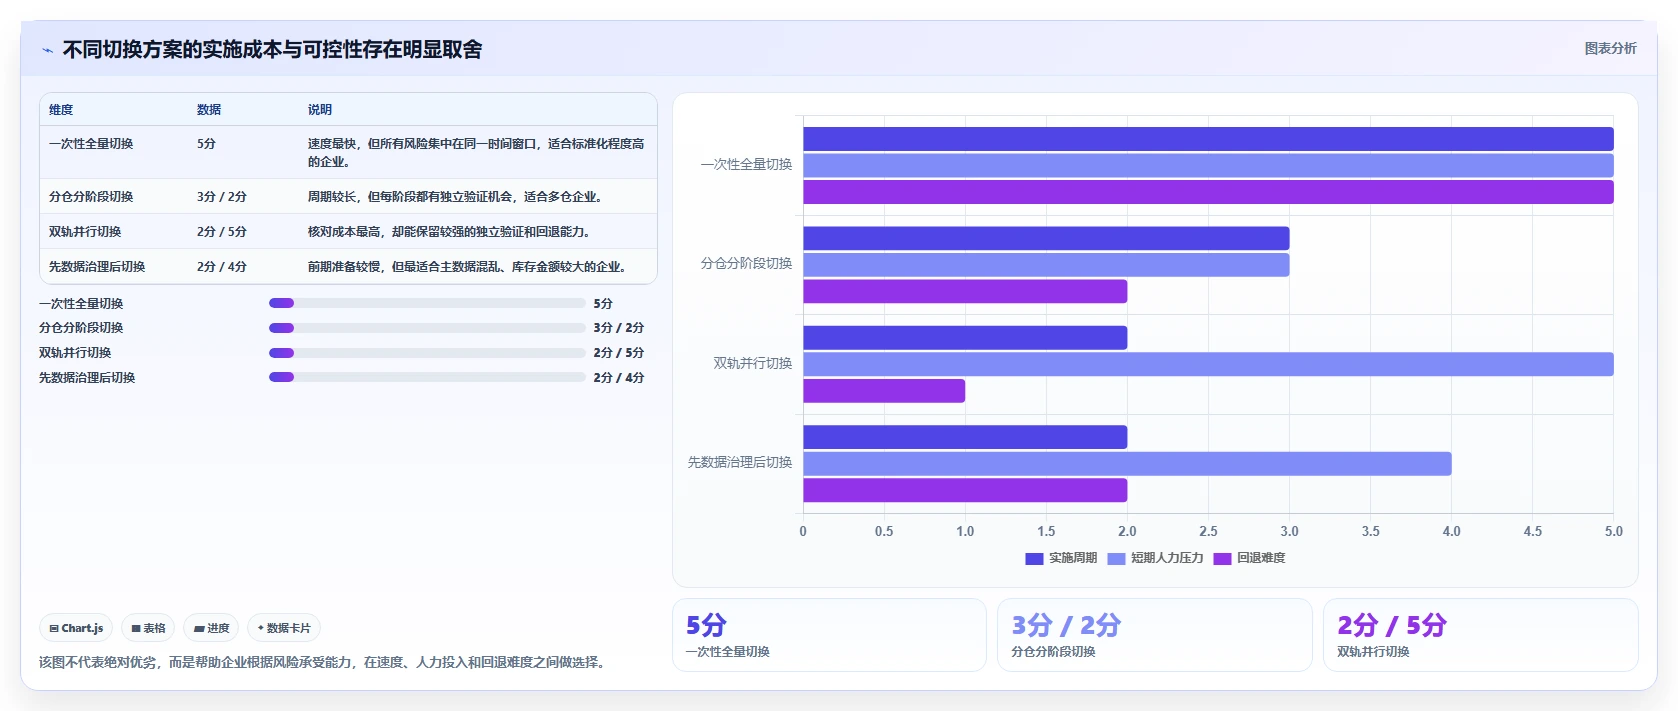This screenshot has width=1678, height=711.
Task: Click the 速度最快 description cell
Action: click(476, 152)
